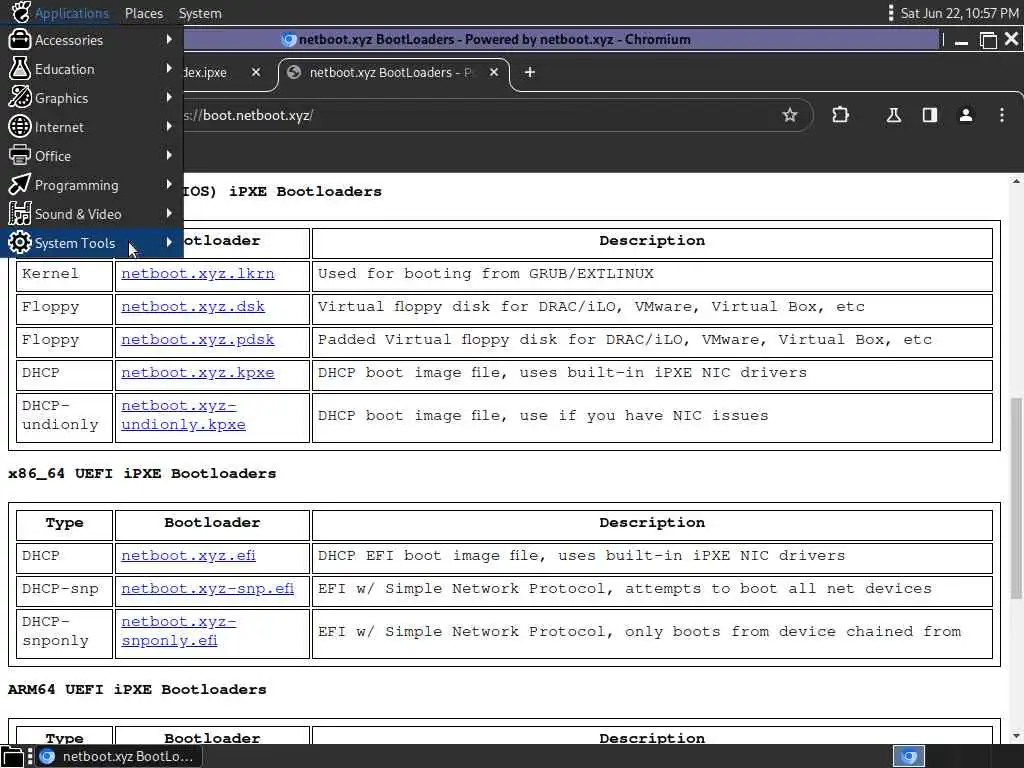Click the Accessories briefcase icon
This screenshot has width=1024, height=768.
[20, 40]
